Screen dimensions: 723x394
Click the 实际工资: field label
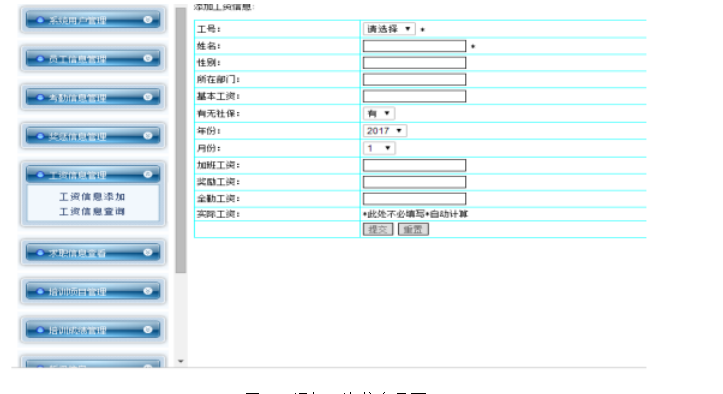[x=218, y=214]
